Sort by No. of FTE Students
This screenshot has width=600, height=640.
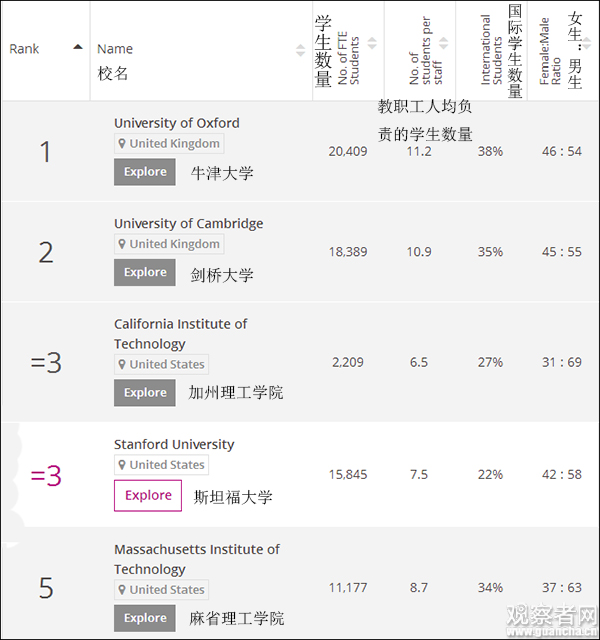[x=372, y=44]
